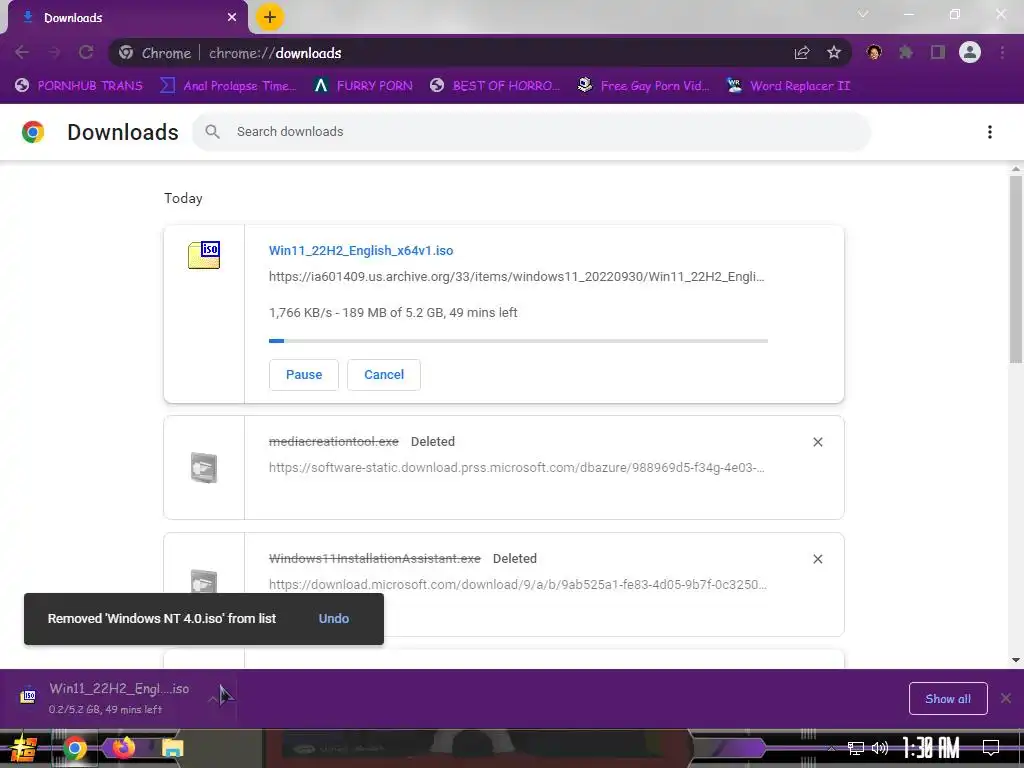This screenshot has height=768, width=1024.
Task: Remove mediacreationtool.exe from the list
Action: pyautogui.click(x=818, y=442)
